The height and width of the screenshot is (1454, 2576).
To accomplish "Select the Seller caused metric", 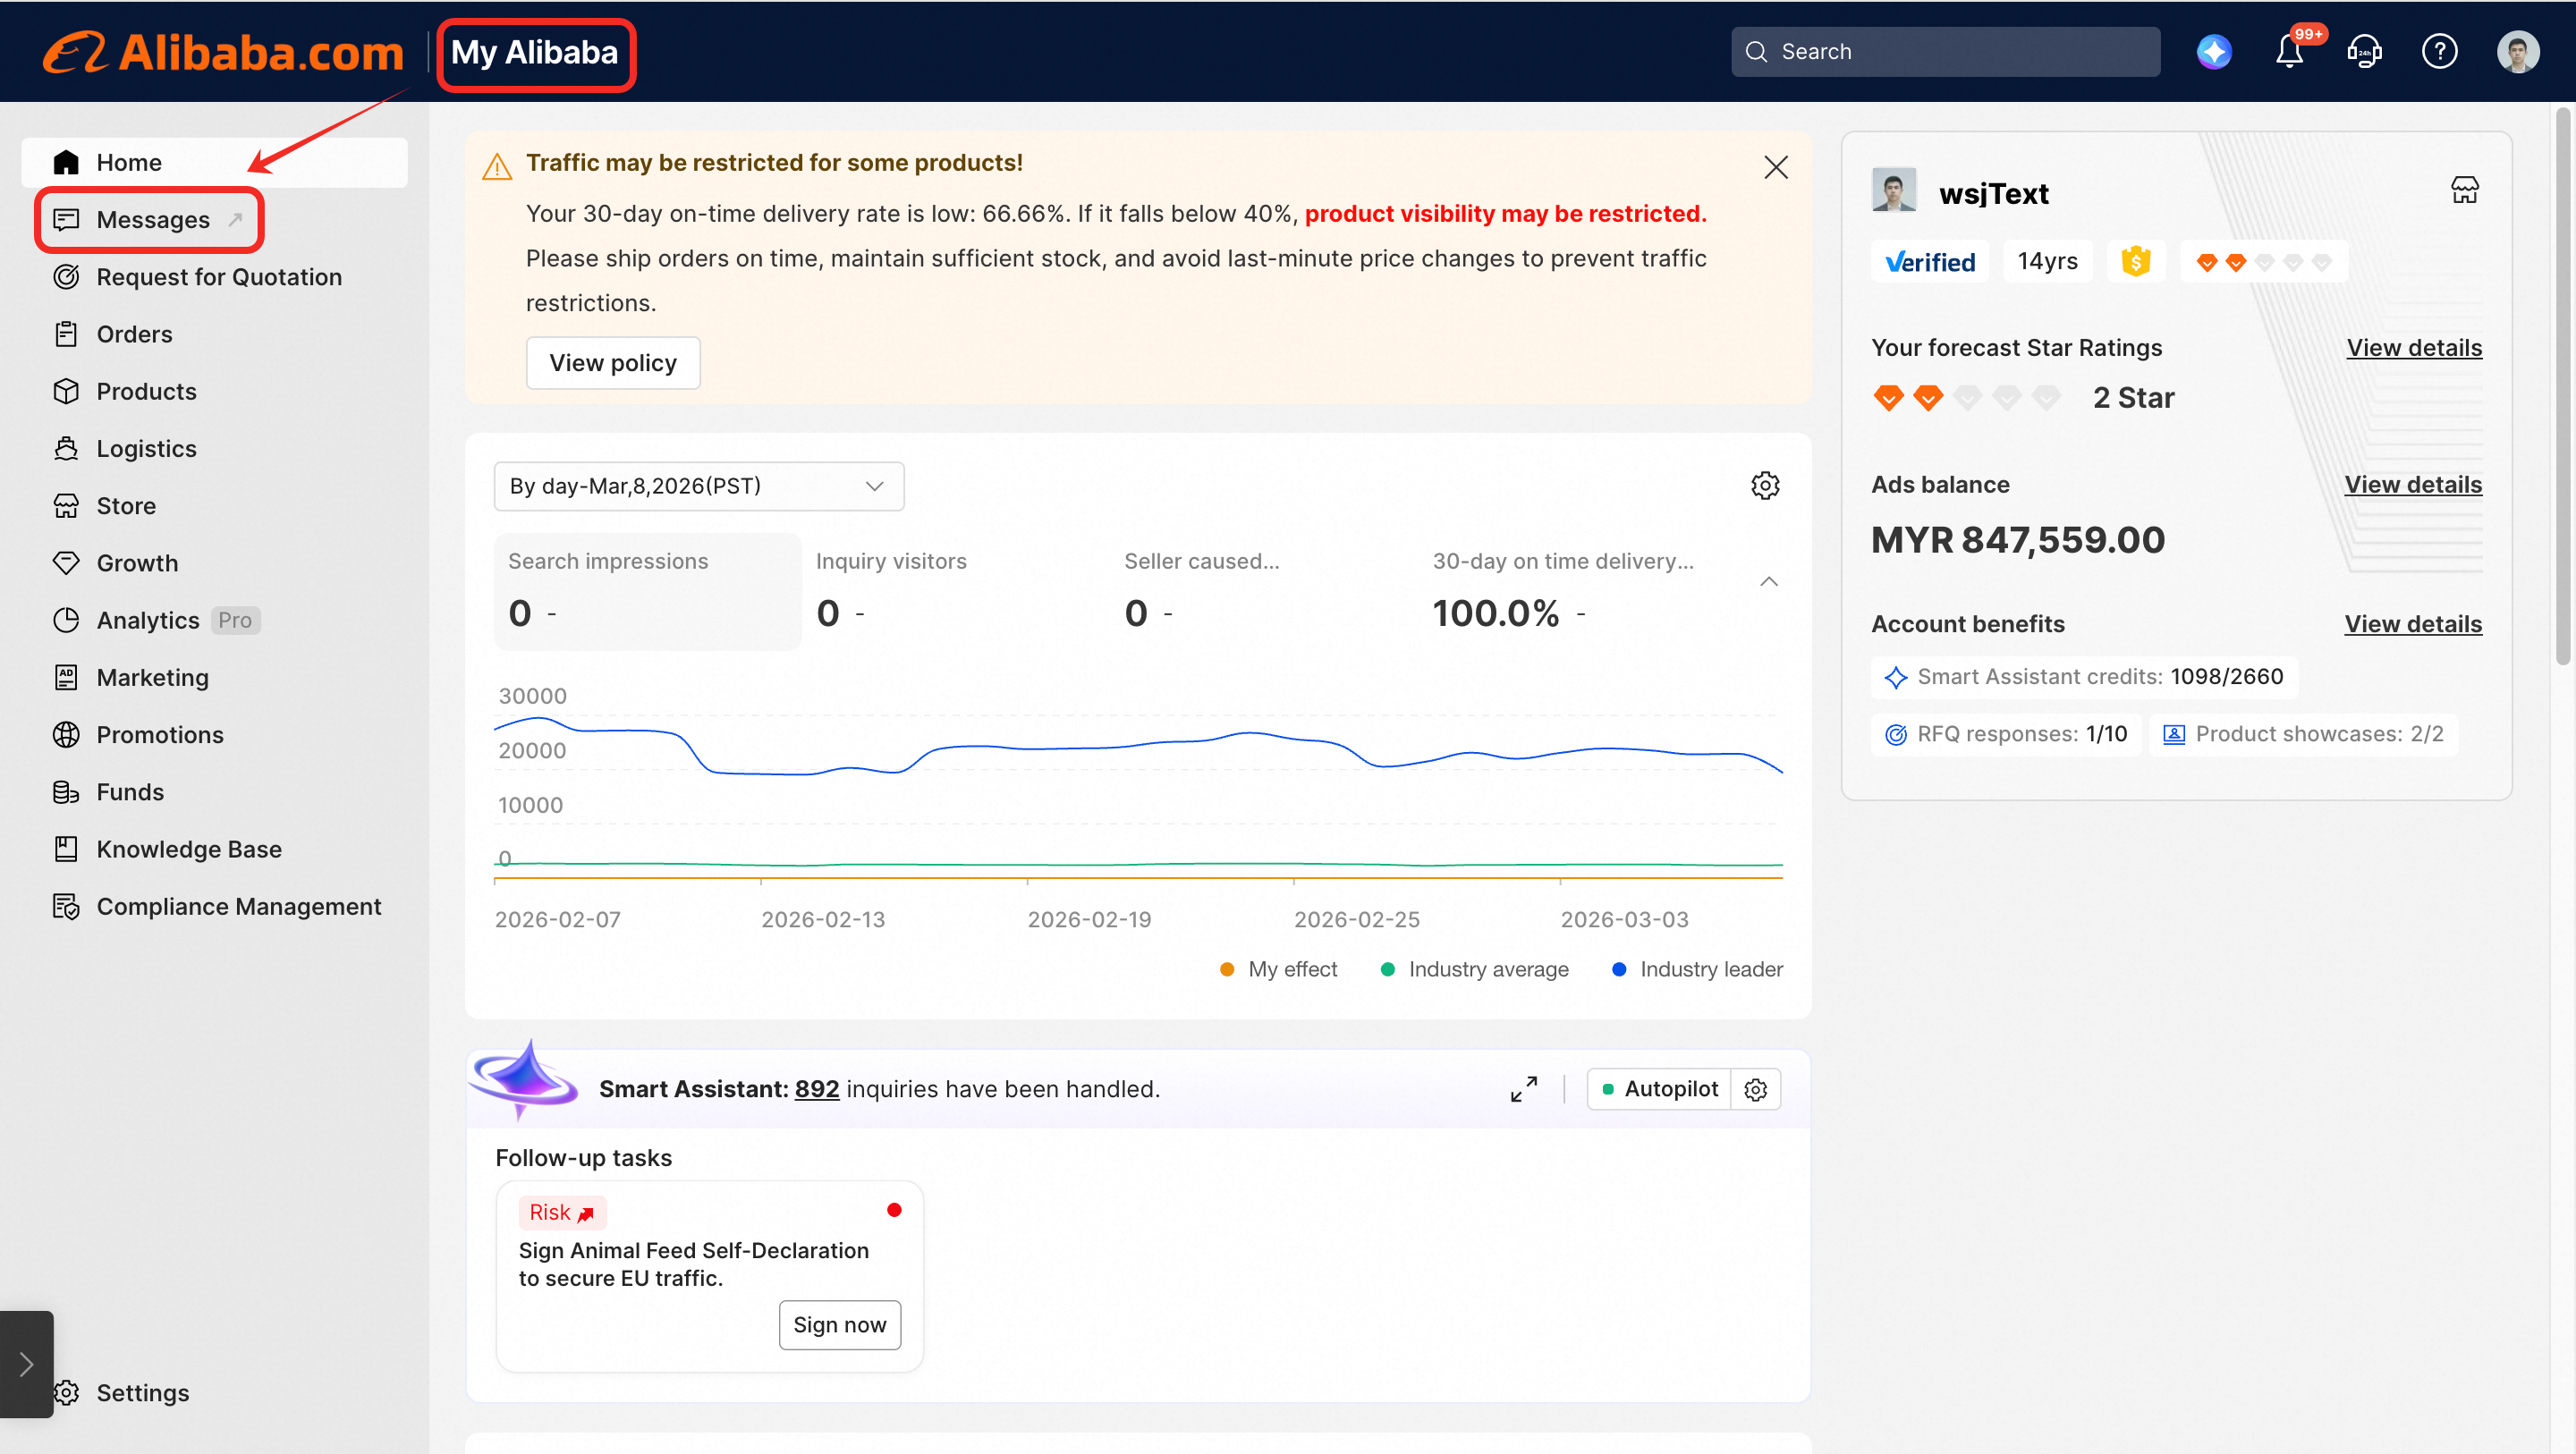I will [x=1264, y=592].
